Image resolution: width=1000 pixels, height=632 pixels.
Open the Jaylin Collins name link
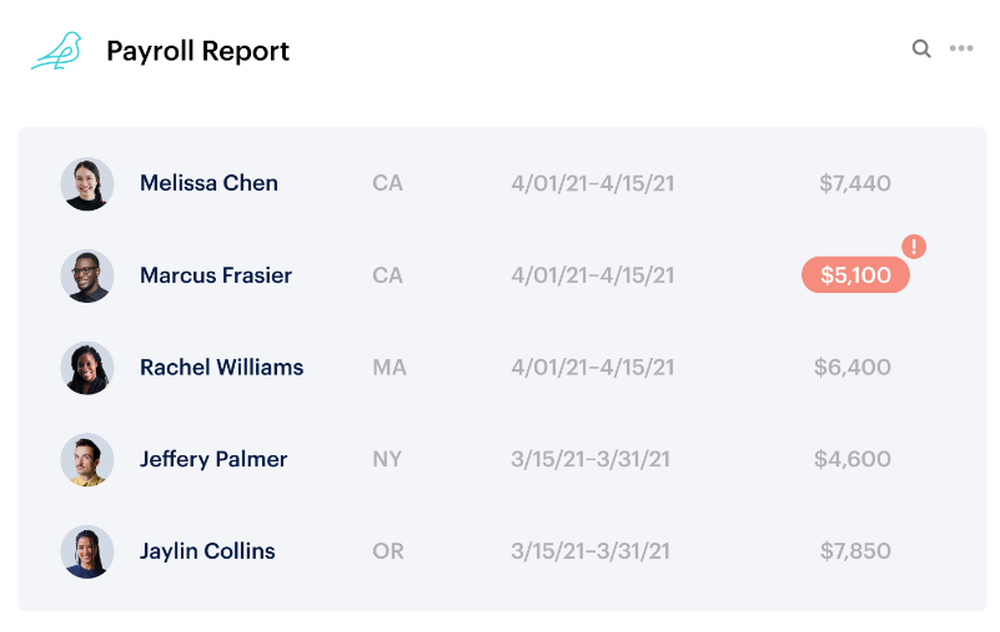tap(207, 551)
